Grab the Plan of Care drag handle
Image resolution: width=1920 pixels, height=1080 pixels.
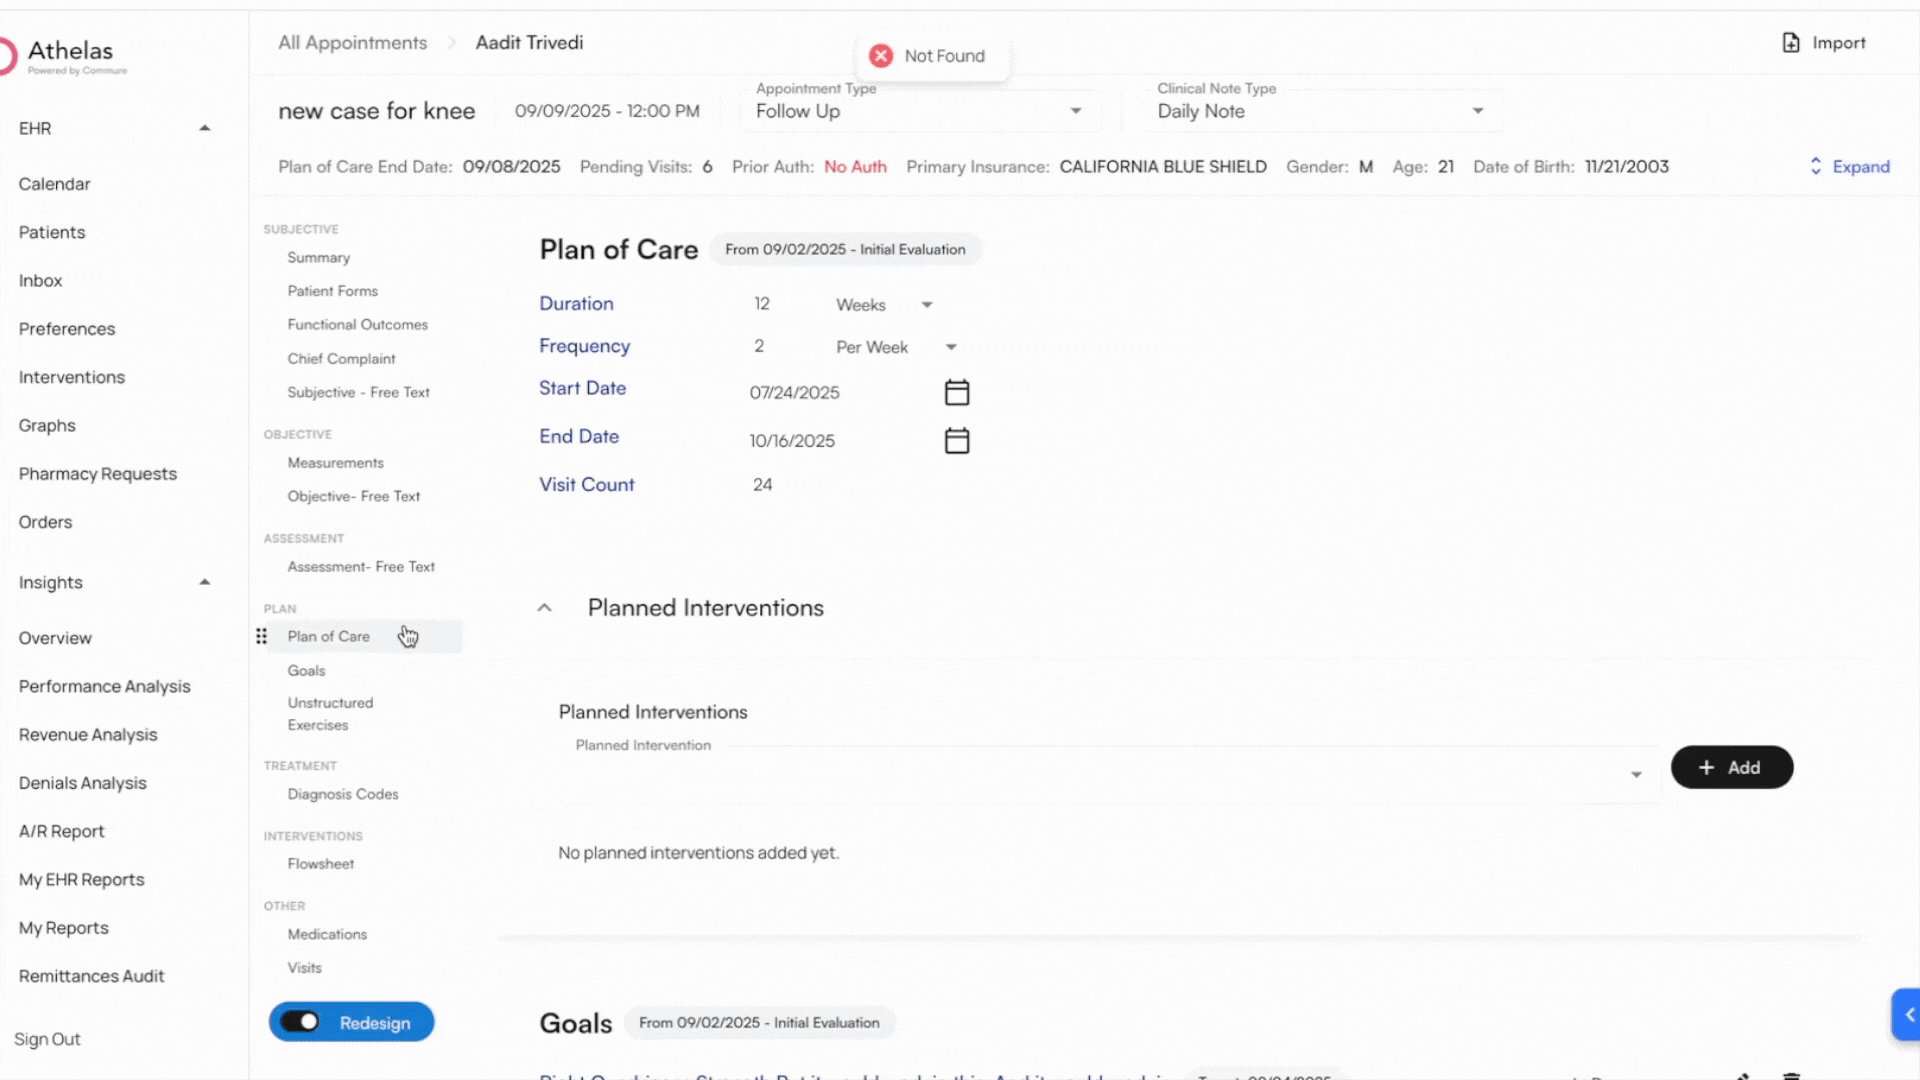(261, 637)
